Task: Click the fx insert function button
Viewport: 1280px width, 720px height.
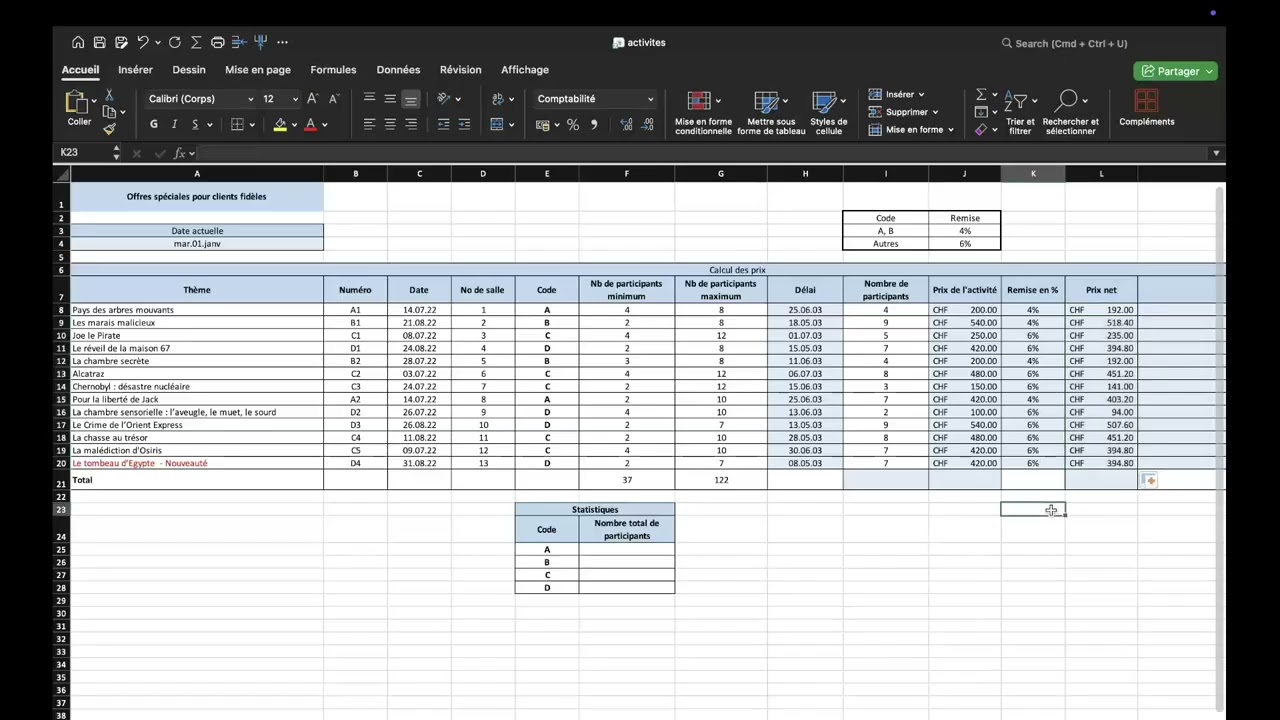Action: [x=180, y=153]
